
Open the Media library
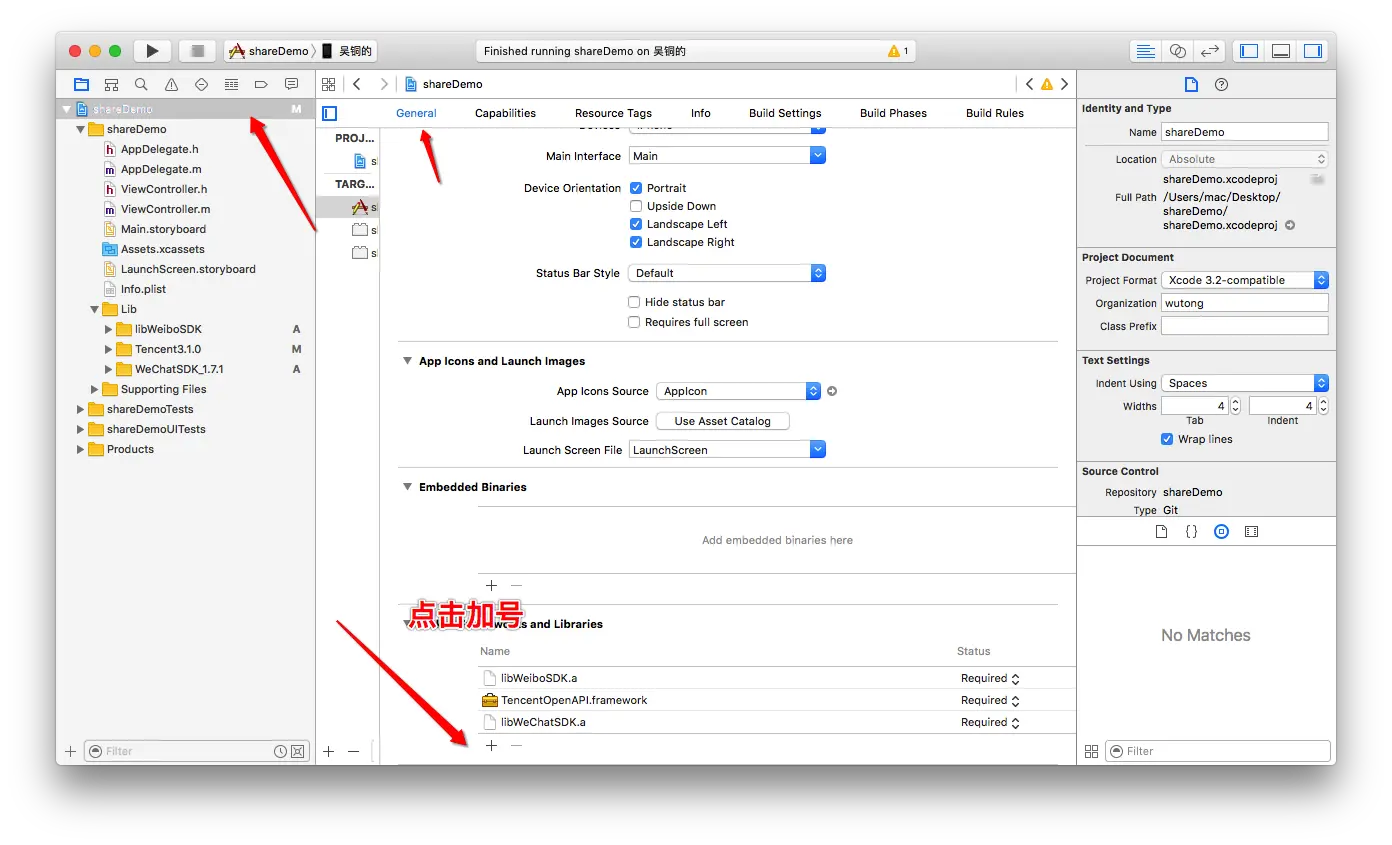[1251, 532]
